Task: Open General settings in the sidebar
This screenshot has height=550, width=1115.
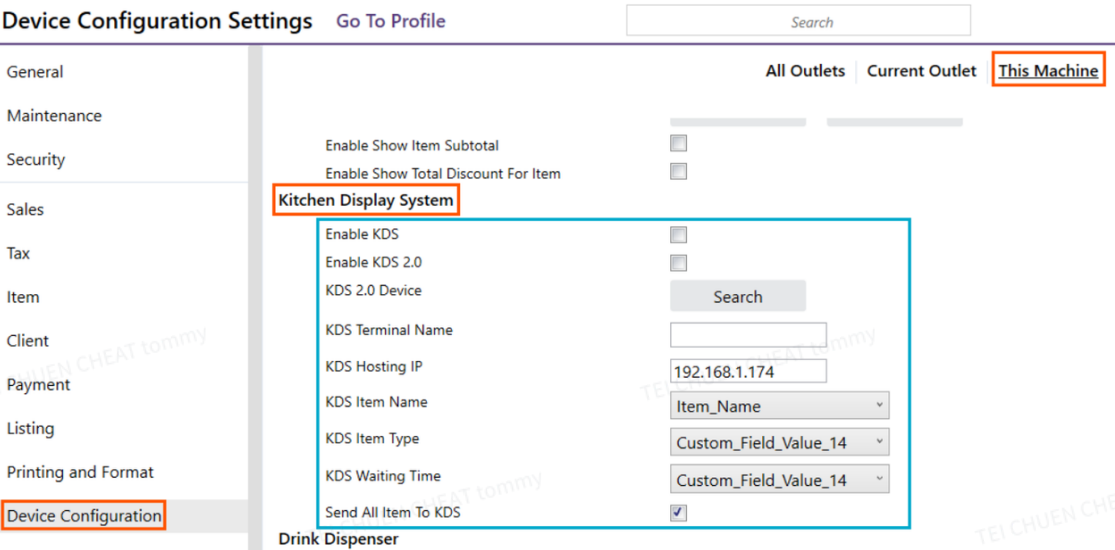Action: (x=35, y=72)
